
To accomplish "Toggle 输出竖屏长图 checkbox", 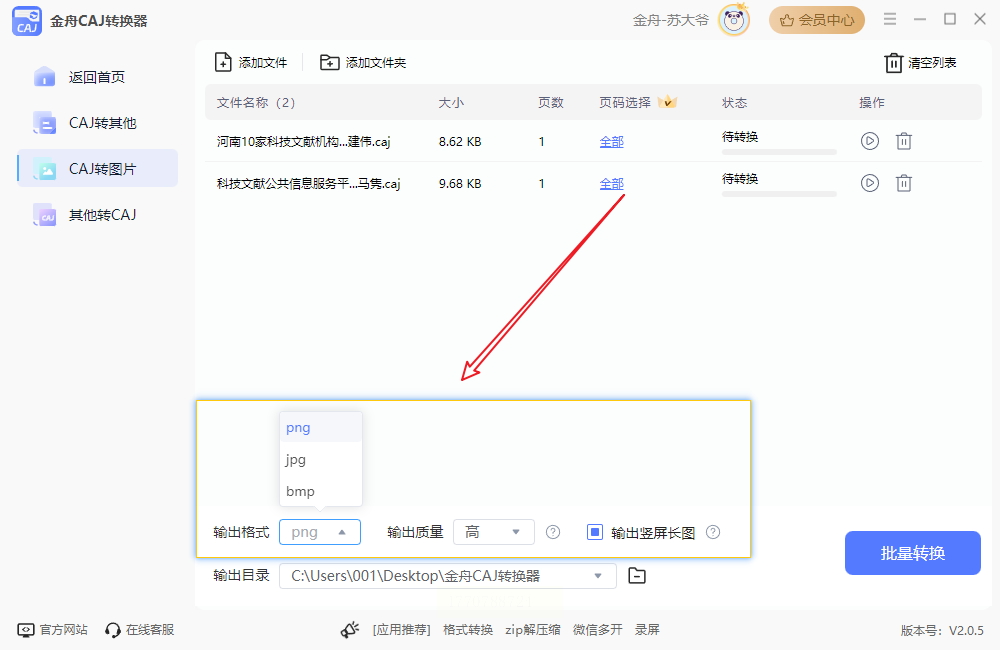I will click(594, 531).
